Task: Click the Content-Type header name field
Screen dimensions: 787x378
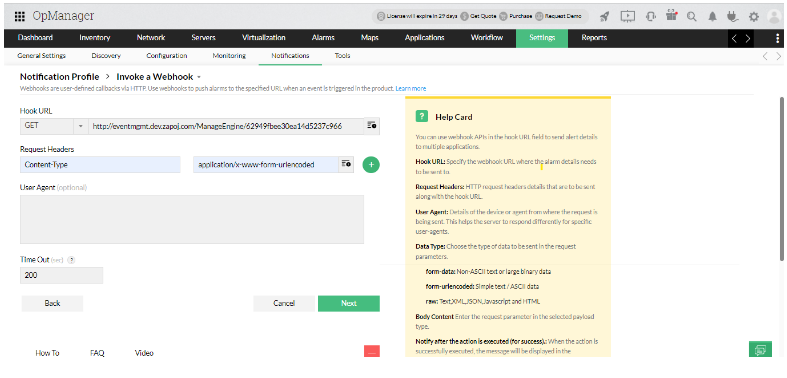Action: point(100,164)
